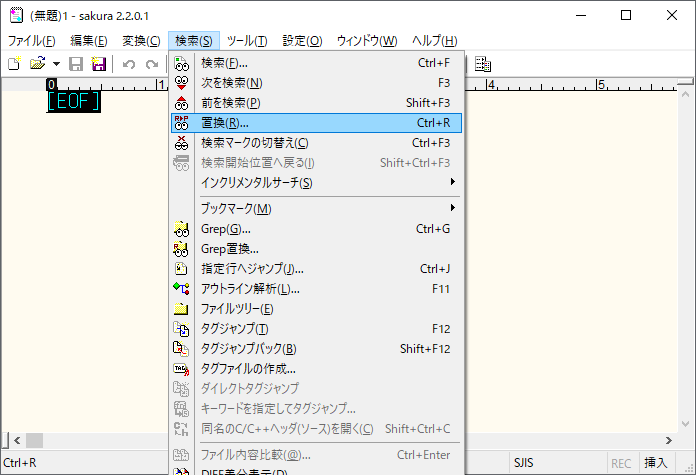This screenshot has width=696, height=475.
Task: Click vertical scrollbar up arrow
Action: pyautogui.click(x=685, y=95)
